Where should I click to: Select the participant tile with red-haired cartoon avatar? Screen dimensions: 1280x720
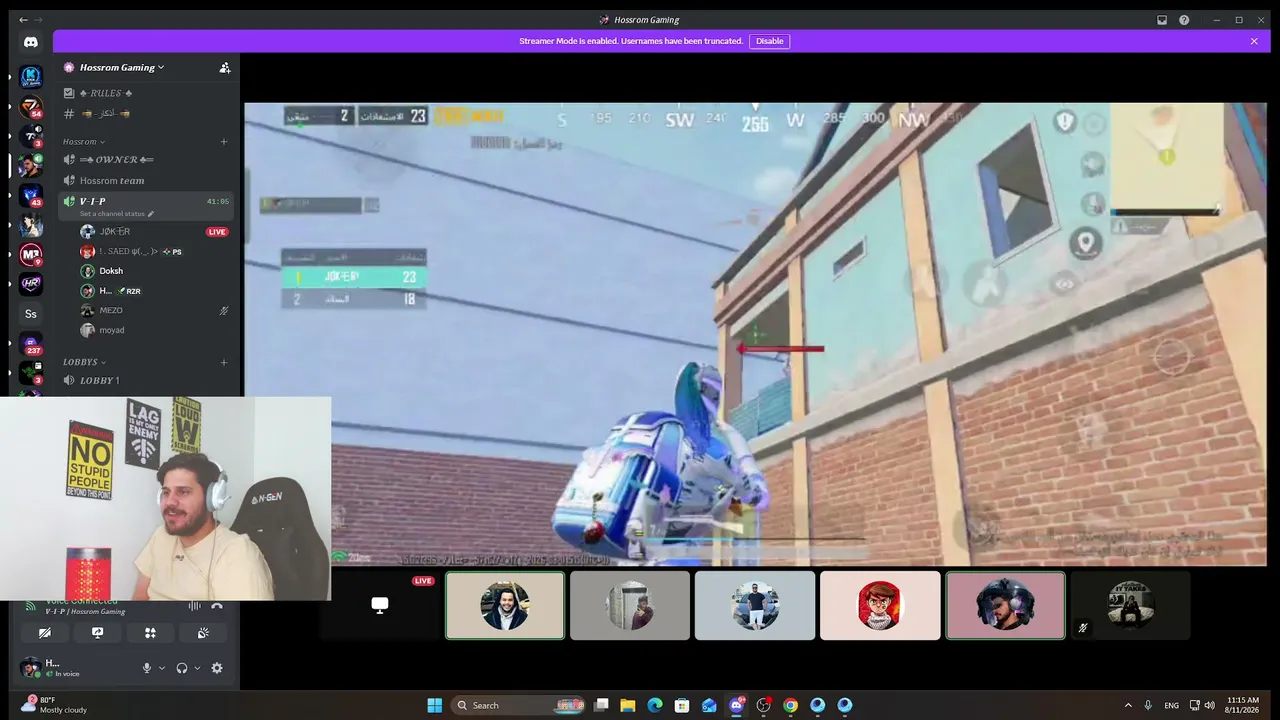tap(880, 605)
